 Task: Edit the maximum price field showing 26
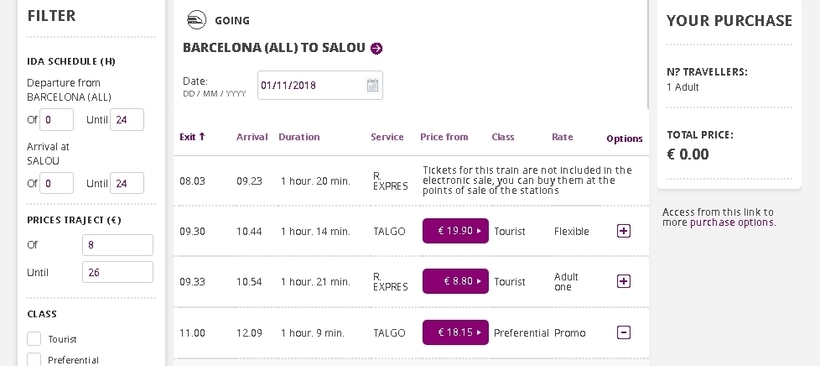pyautogui.click(x=118, y=272)
